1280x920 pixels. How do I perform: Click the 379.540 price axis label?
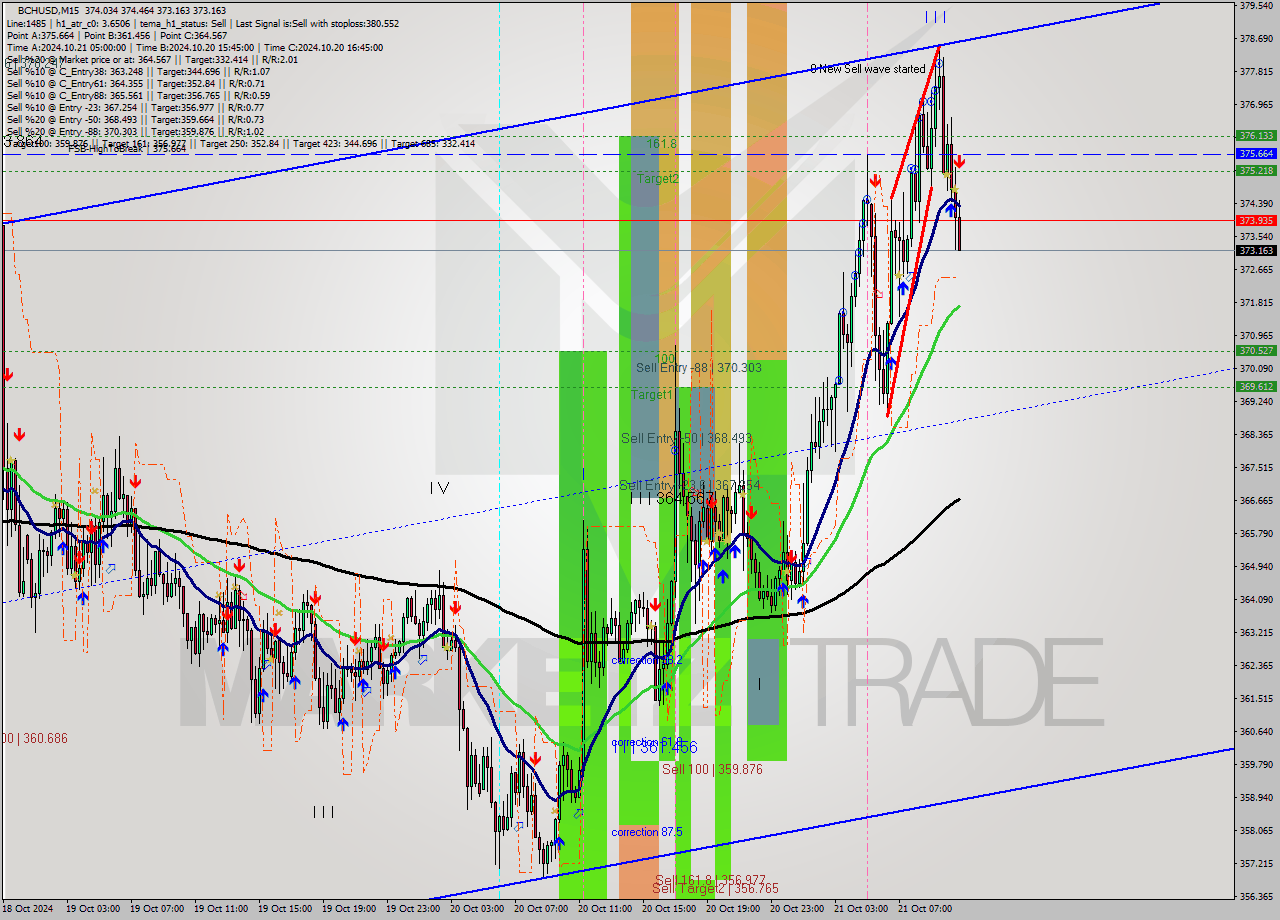click(x=1256, y=6)
